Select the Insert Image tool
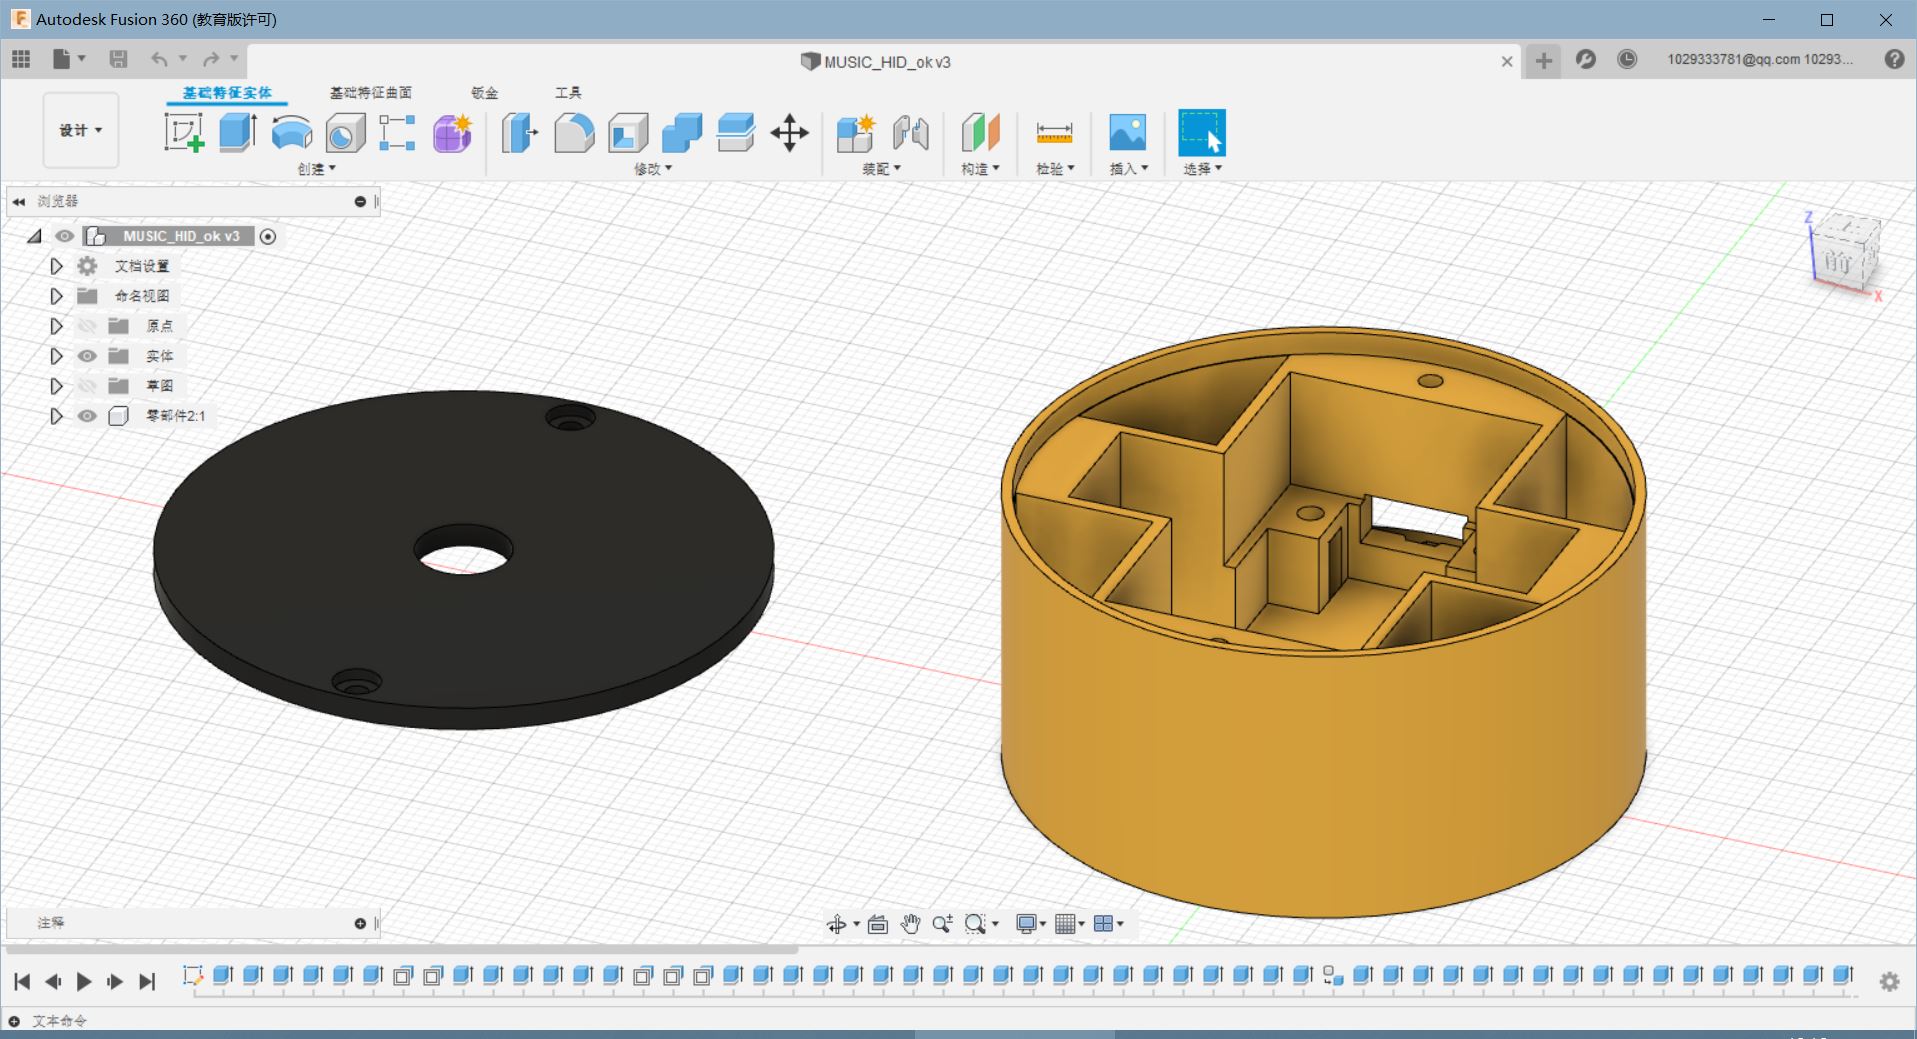This screenshot has width=1917, height=1039. pyautogui.click(x=1128, y=132)
